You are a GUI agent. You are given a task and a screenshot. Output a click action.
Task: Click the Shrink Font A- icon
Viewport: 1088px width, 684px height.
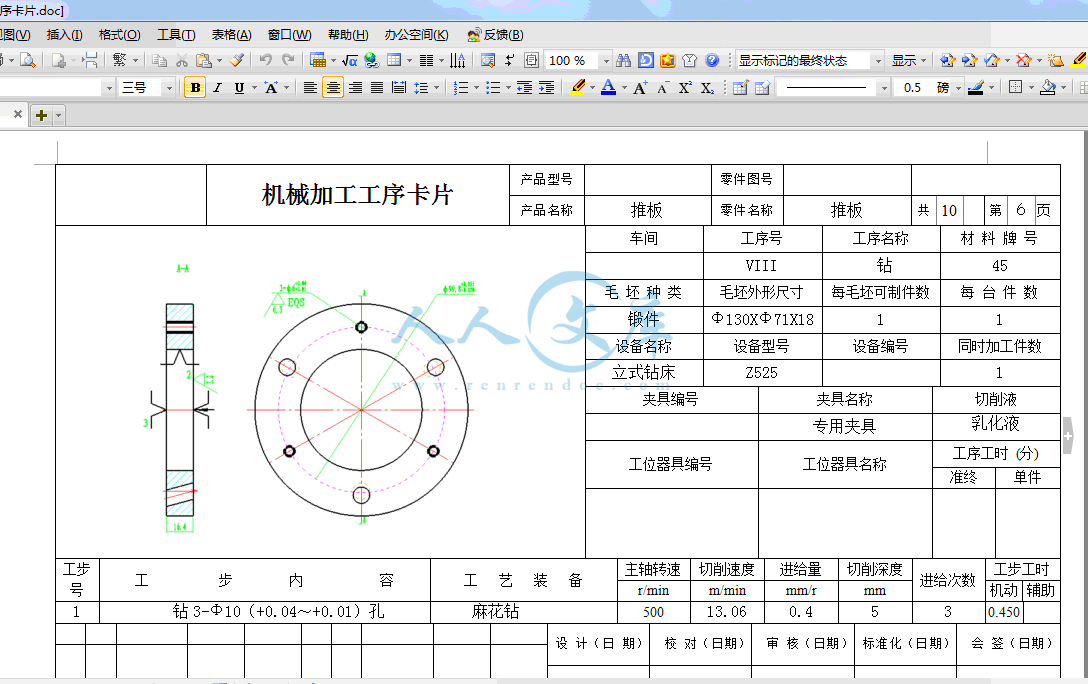[x=663, y=87]
